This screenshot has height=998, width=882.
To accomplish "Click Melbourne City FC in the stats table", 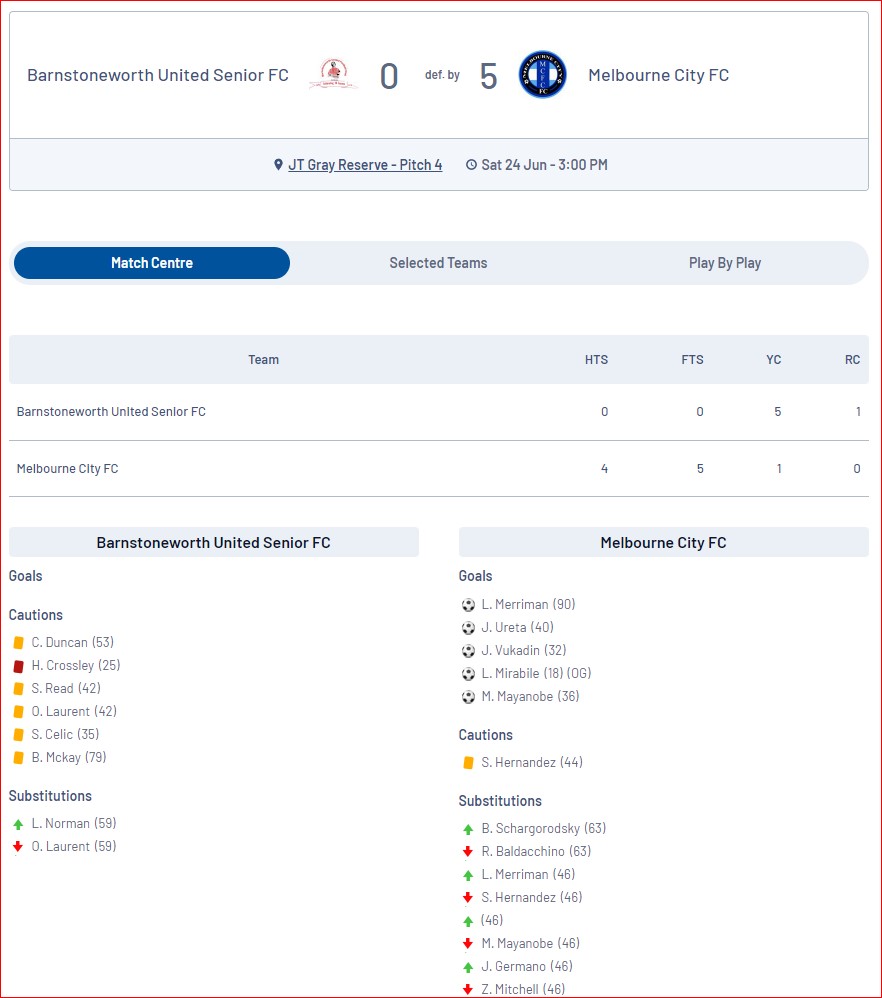I will pyautogui.click(x=67, y=469).
